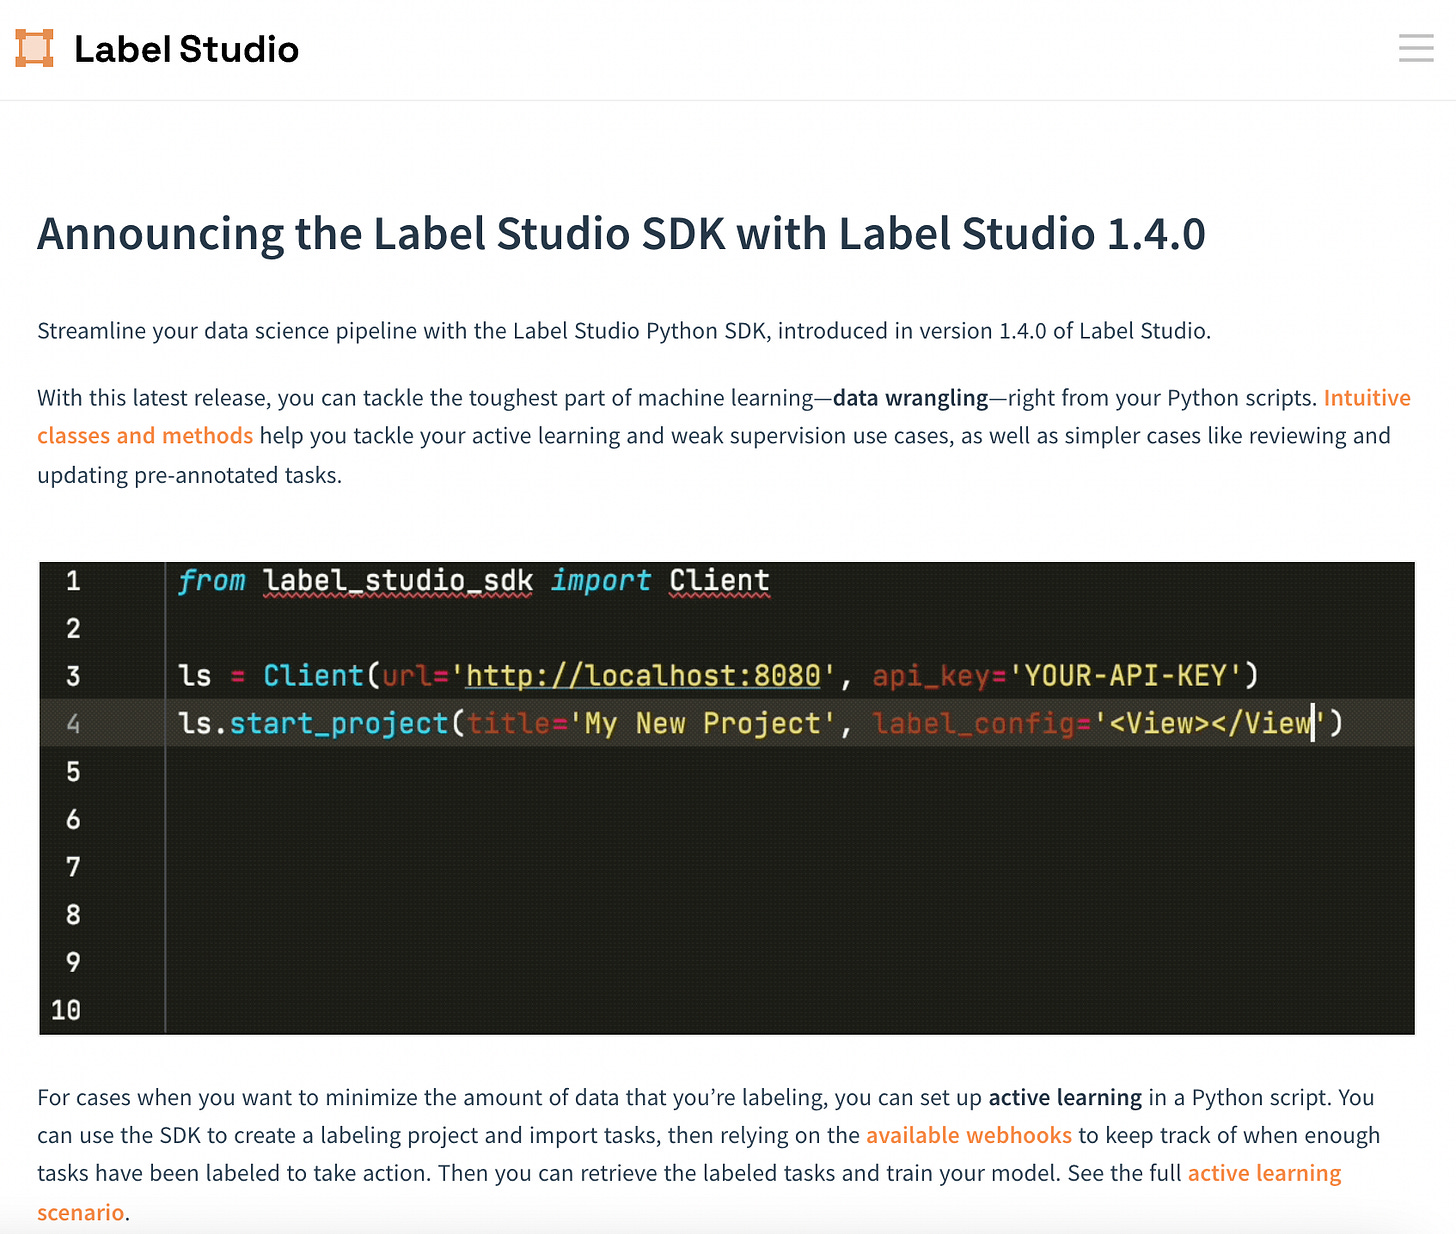
Task: Click 'My New Project' string in code
Action: 702,723
